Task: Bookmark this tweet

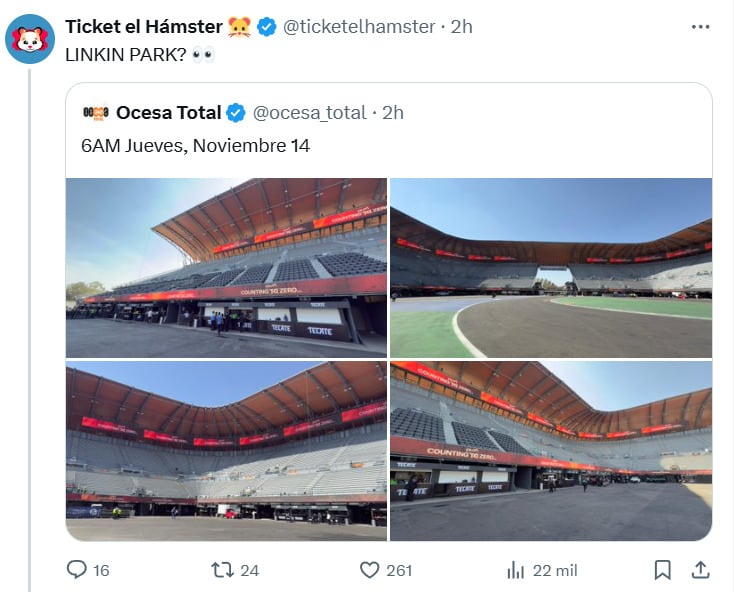Action: point(662,570)
